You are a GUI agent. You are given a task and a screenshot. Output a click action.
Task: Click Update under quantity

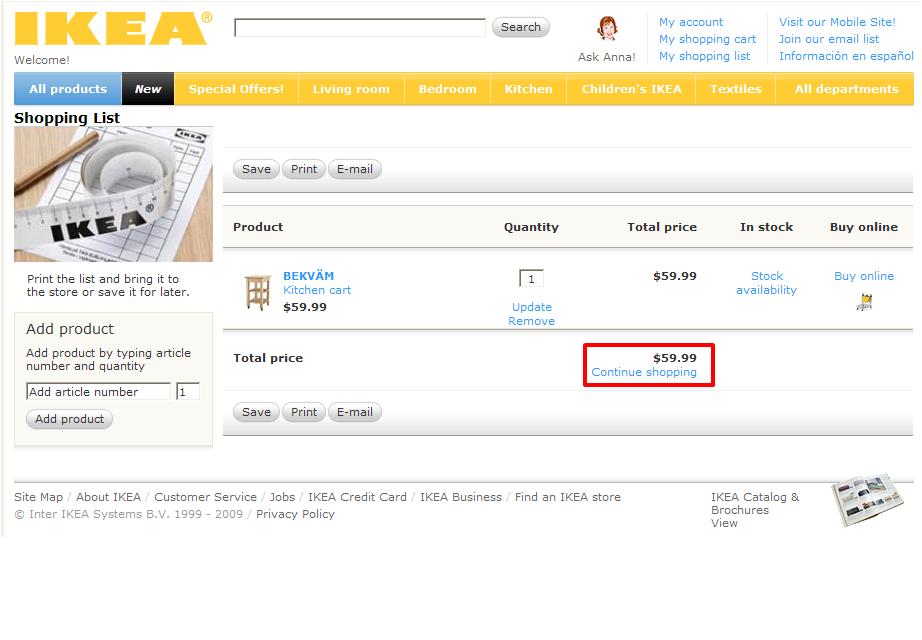(x=532, y=307)
